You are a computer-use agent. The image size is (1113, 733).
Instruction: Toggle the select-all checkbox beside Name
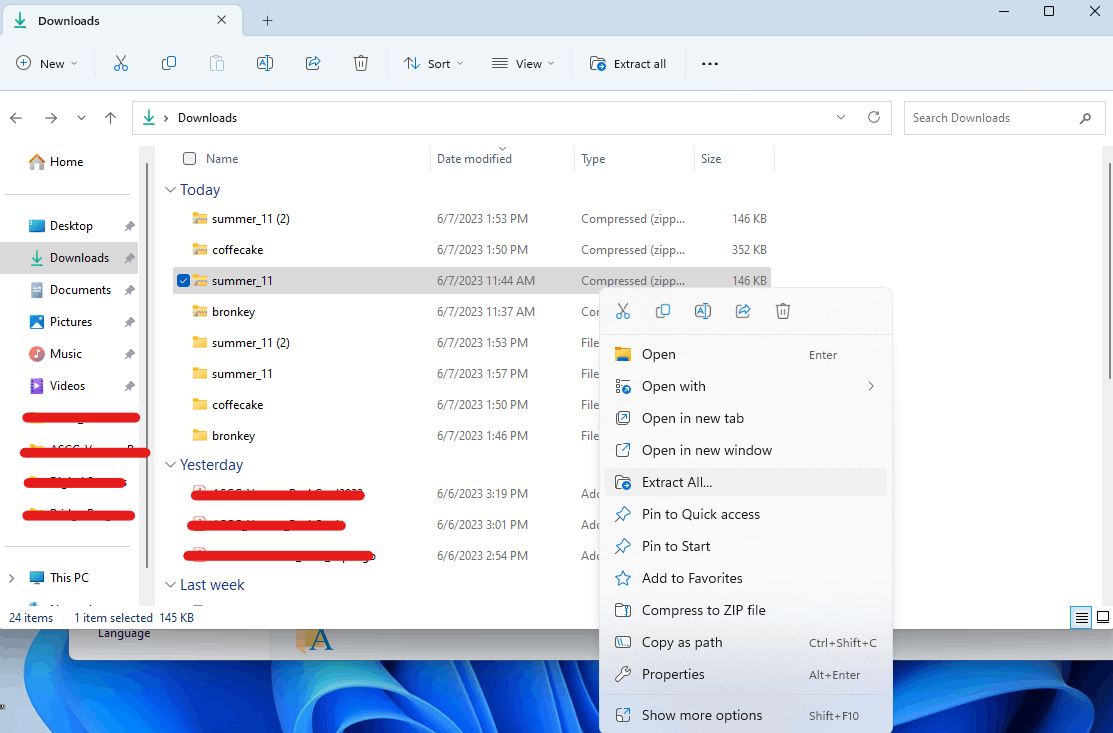click(190, 158)
